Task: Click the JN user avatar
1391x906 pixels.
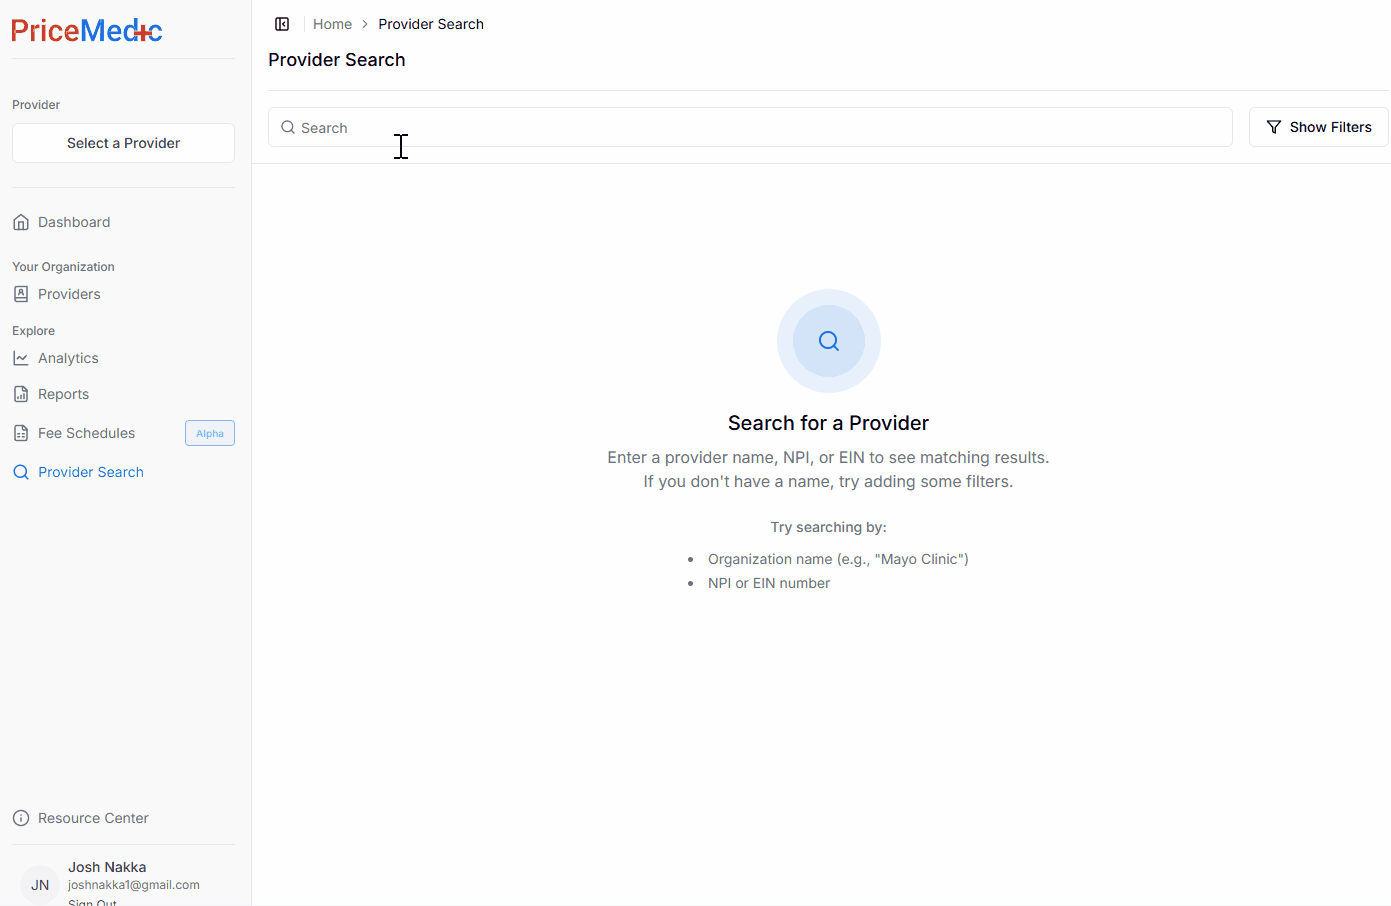Action: [40, 885]
